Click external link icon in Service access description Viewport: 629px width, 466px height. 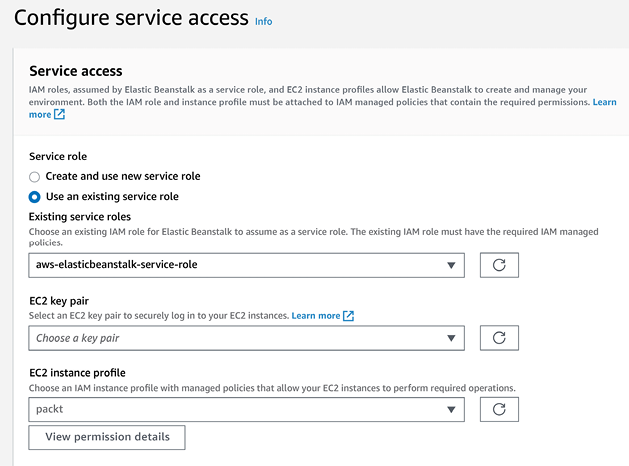[60, 114]
